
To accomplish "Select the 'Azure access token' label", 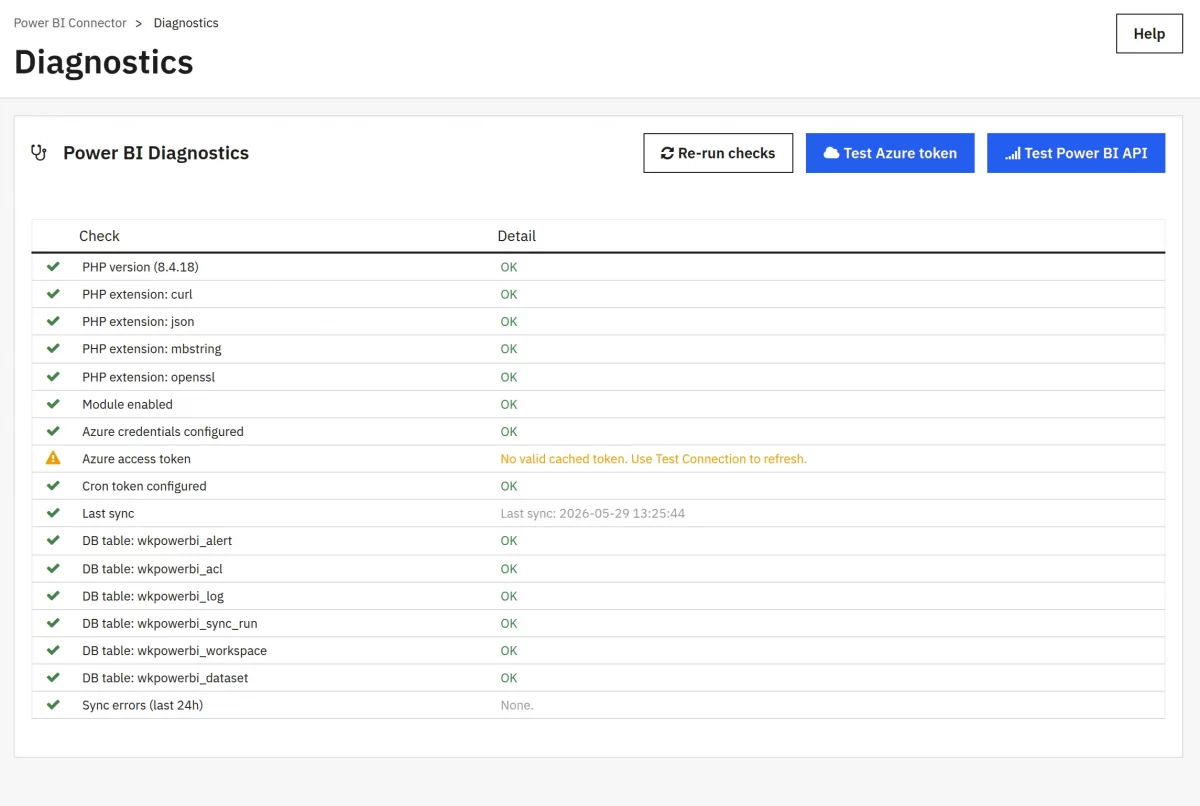I will 136,458.
